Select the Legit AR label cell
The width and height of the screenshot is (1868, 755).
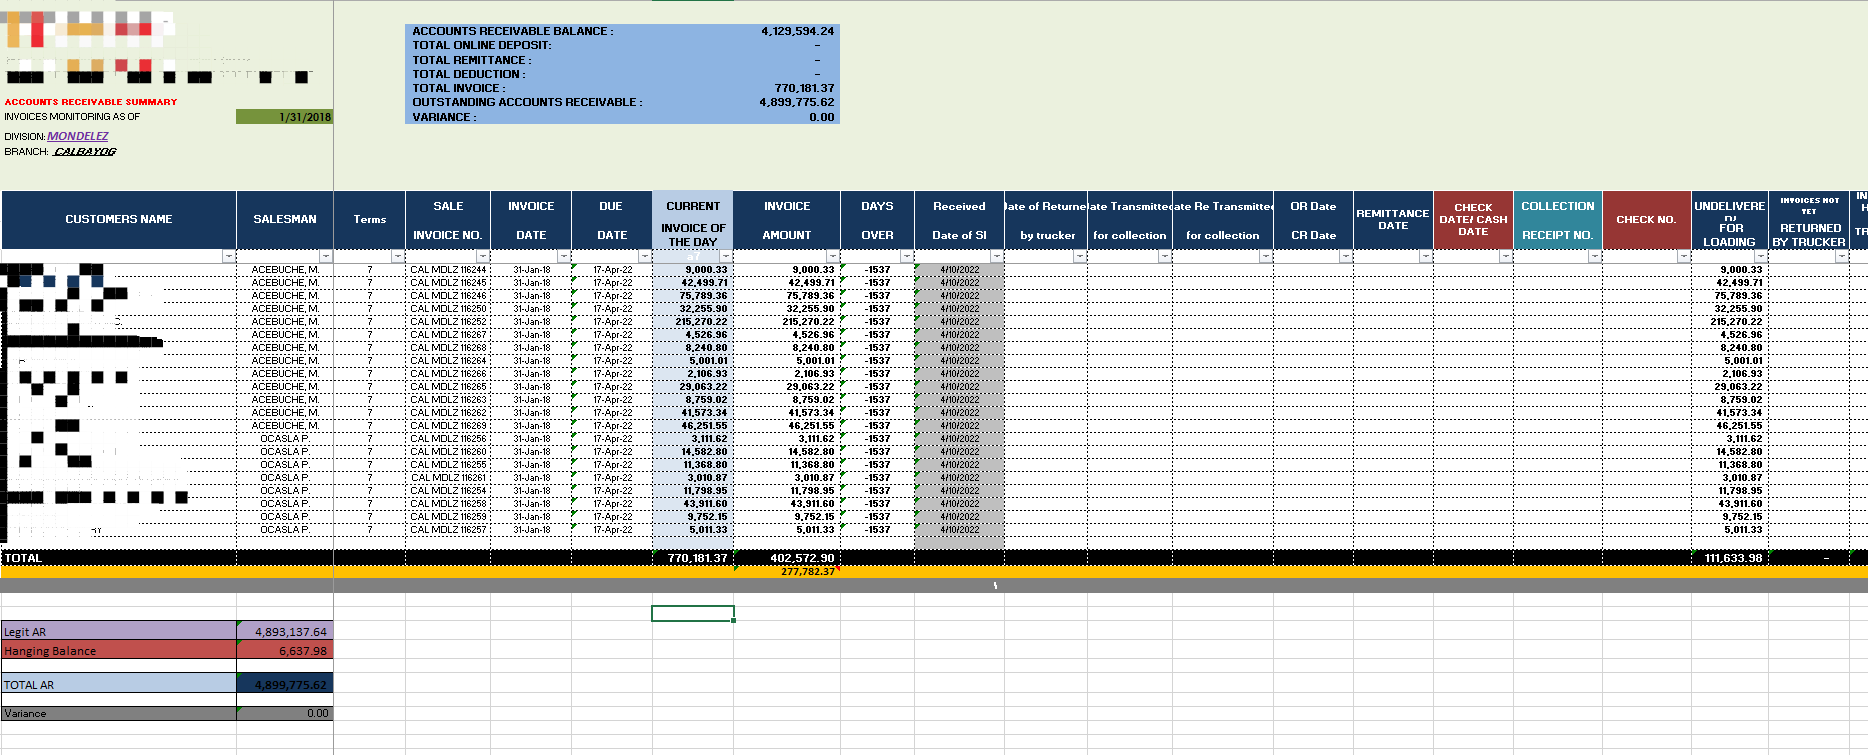[x=119, y=631]
